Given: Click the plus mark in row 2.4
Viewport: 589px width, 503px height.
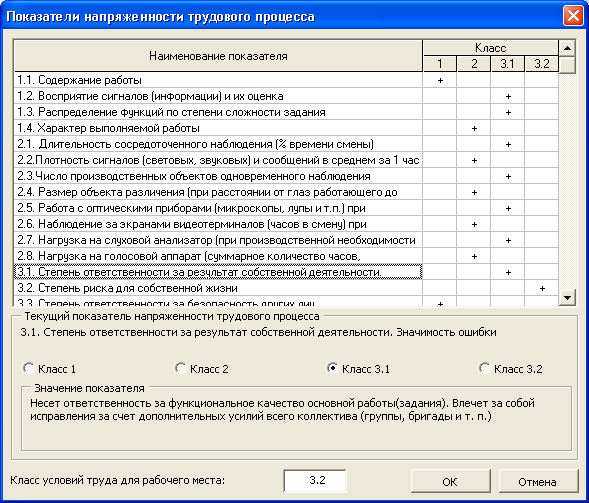Looking at the screenshot, I should 474,192.
